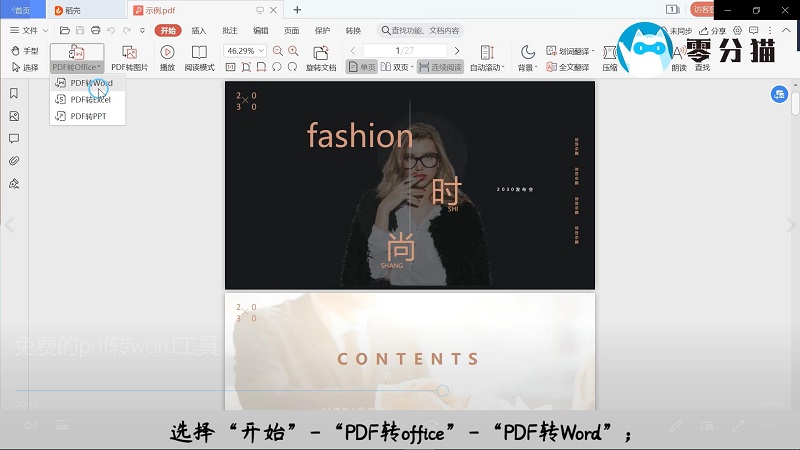Go to previous page arrow
The image size is (800, 450).
pos(353,51)
